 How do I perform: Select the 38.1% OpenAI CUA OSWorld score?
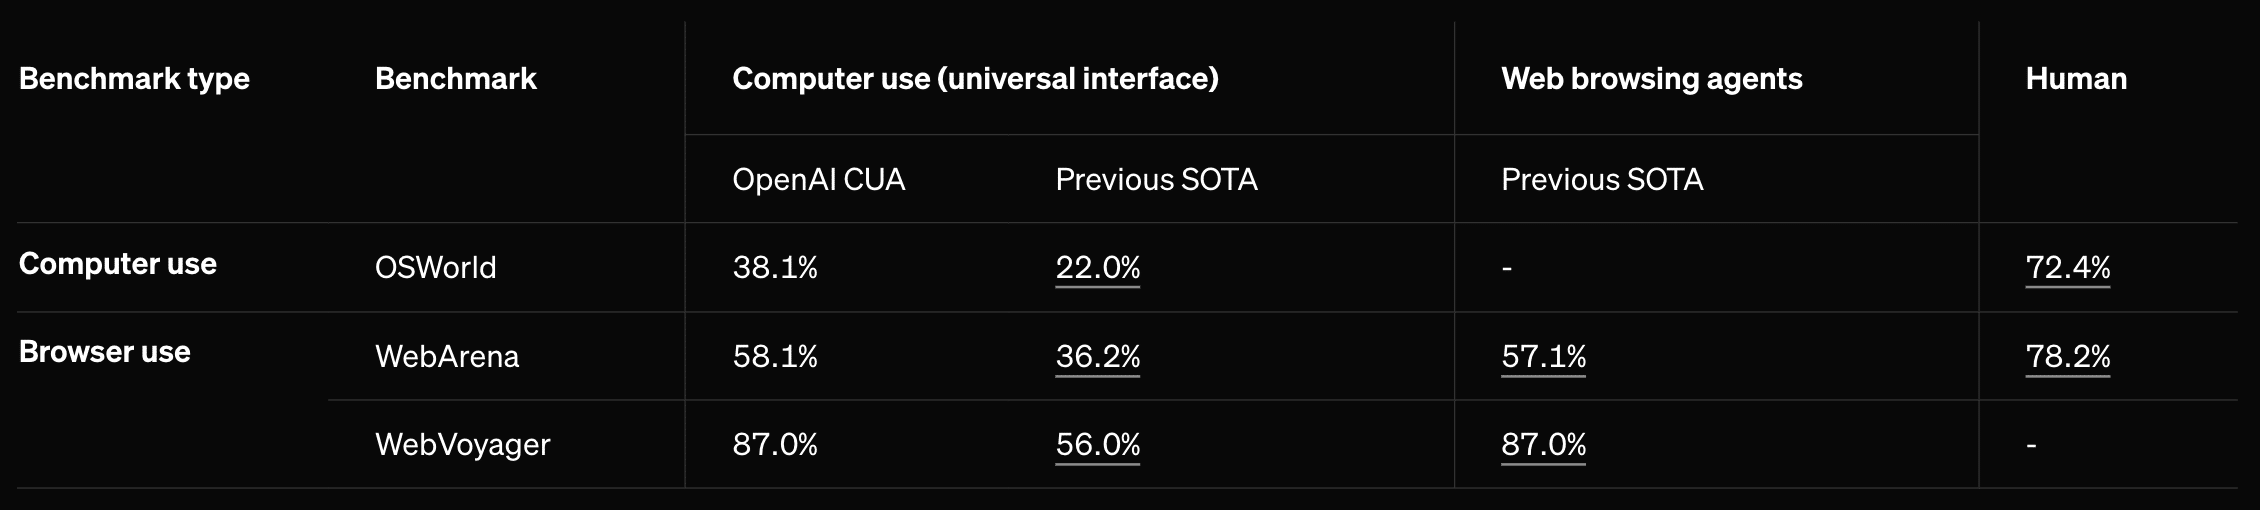[774, 268]
